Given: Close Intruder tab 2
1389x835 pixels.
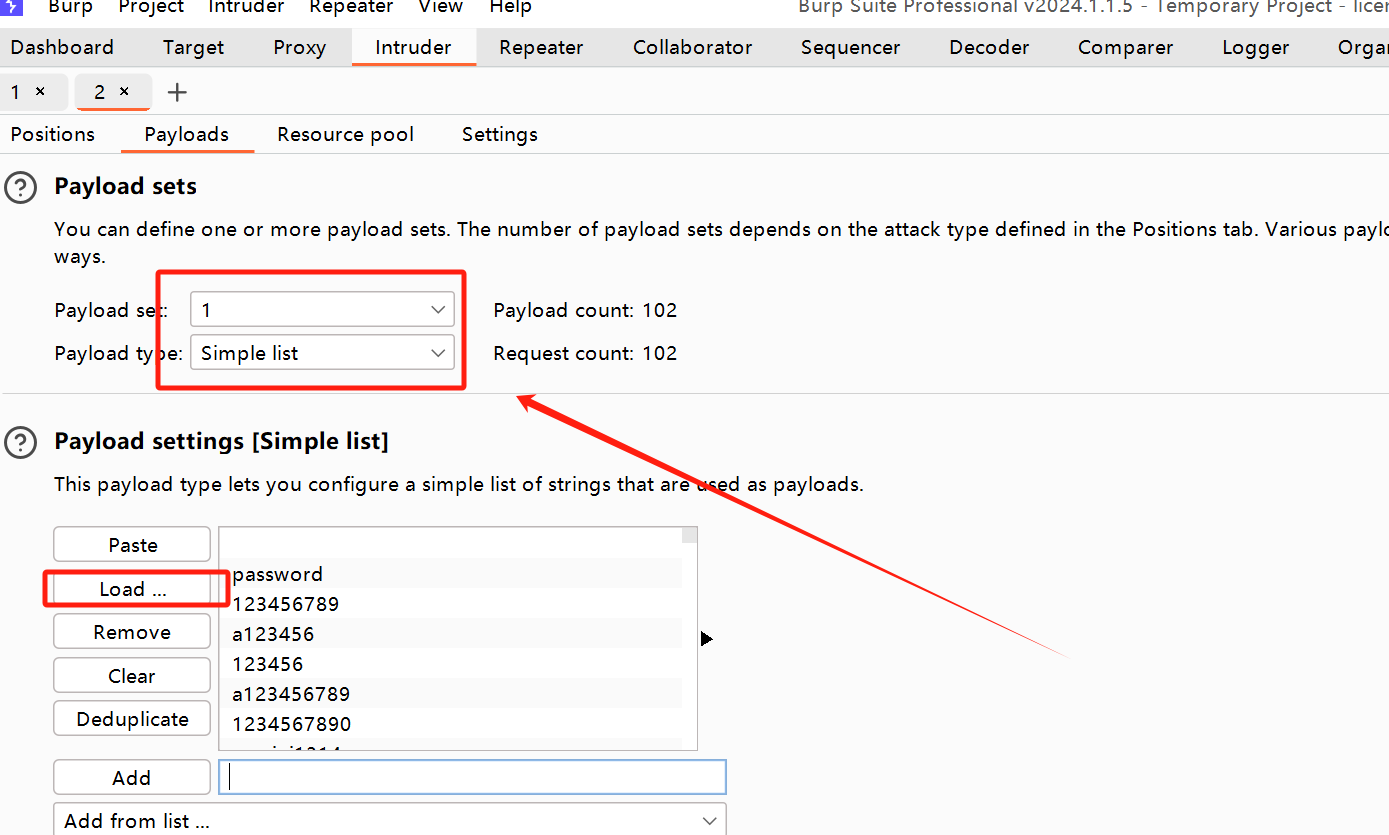Looking at the screenshot, I should point(124,91).
